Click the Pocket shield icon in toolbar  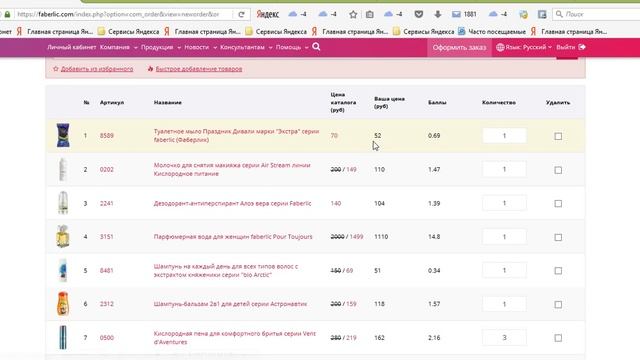pyautogui.click(x=419, y=14)
